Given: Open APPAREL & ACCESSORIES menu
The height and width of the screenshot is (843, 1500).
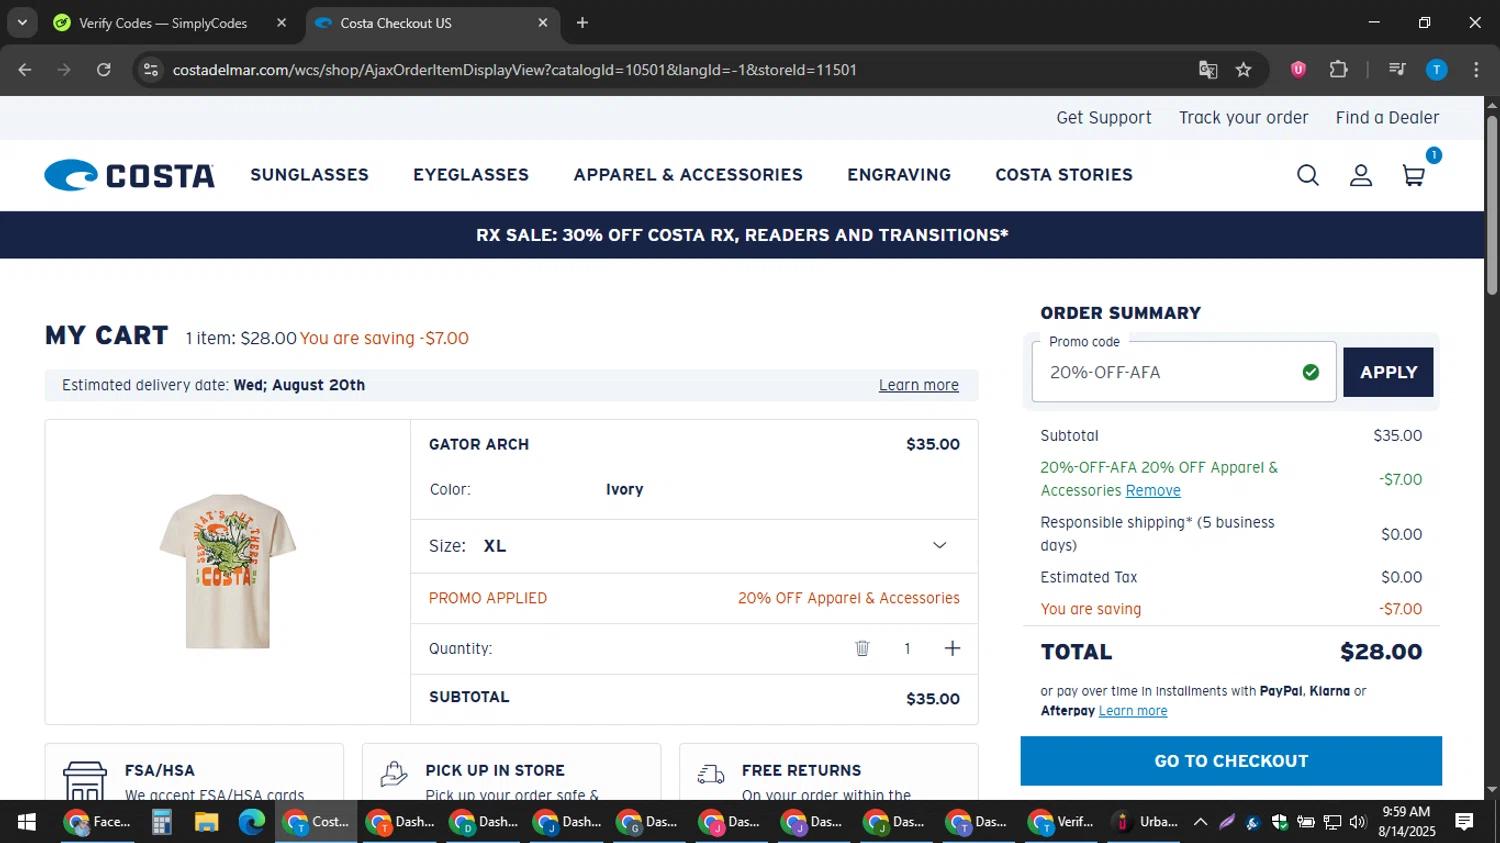Looking at the screenshot, I should 688,175.
